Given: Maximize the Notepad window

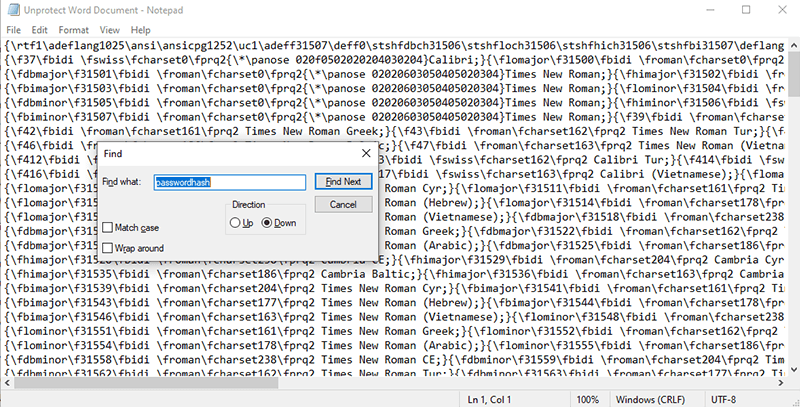Looking at the screenshot, I should point(746,10).
